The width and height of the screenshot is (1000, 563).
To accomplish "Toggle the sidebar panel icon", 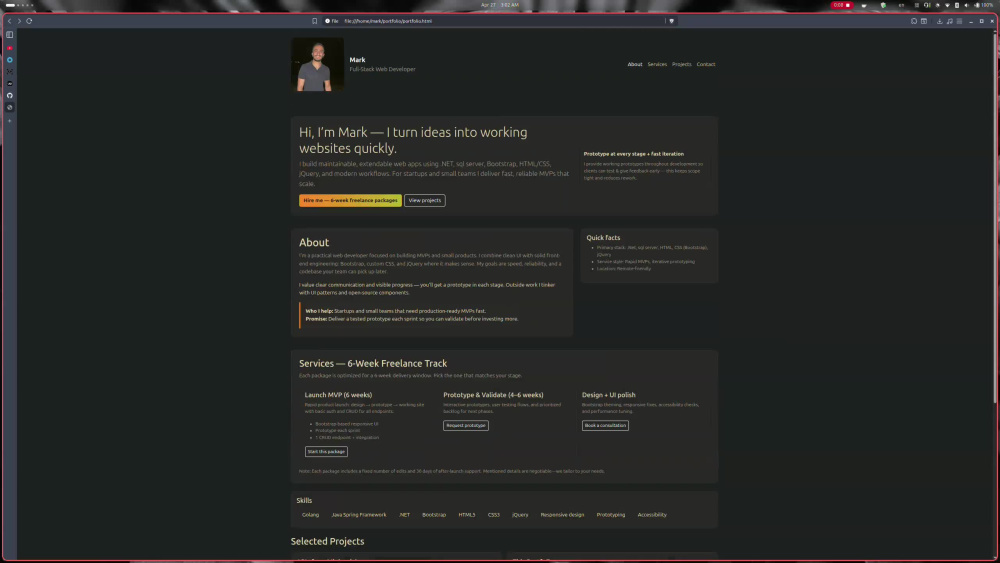I will [10, 35].
